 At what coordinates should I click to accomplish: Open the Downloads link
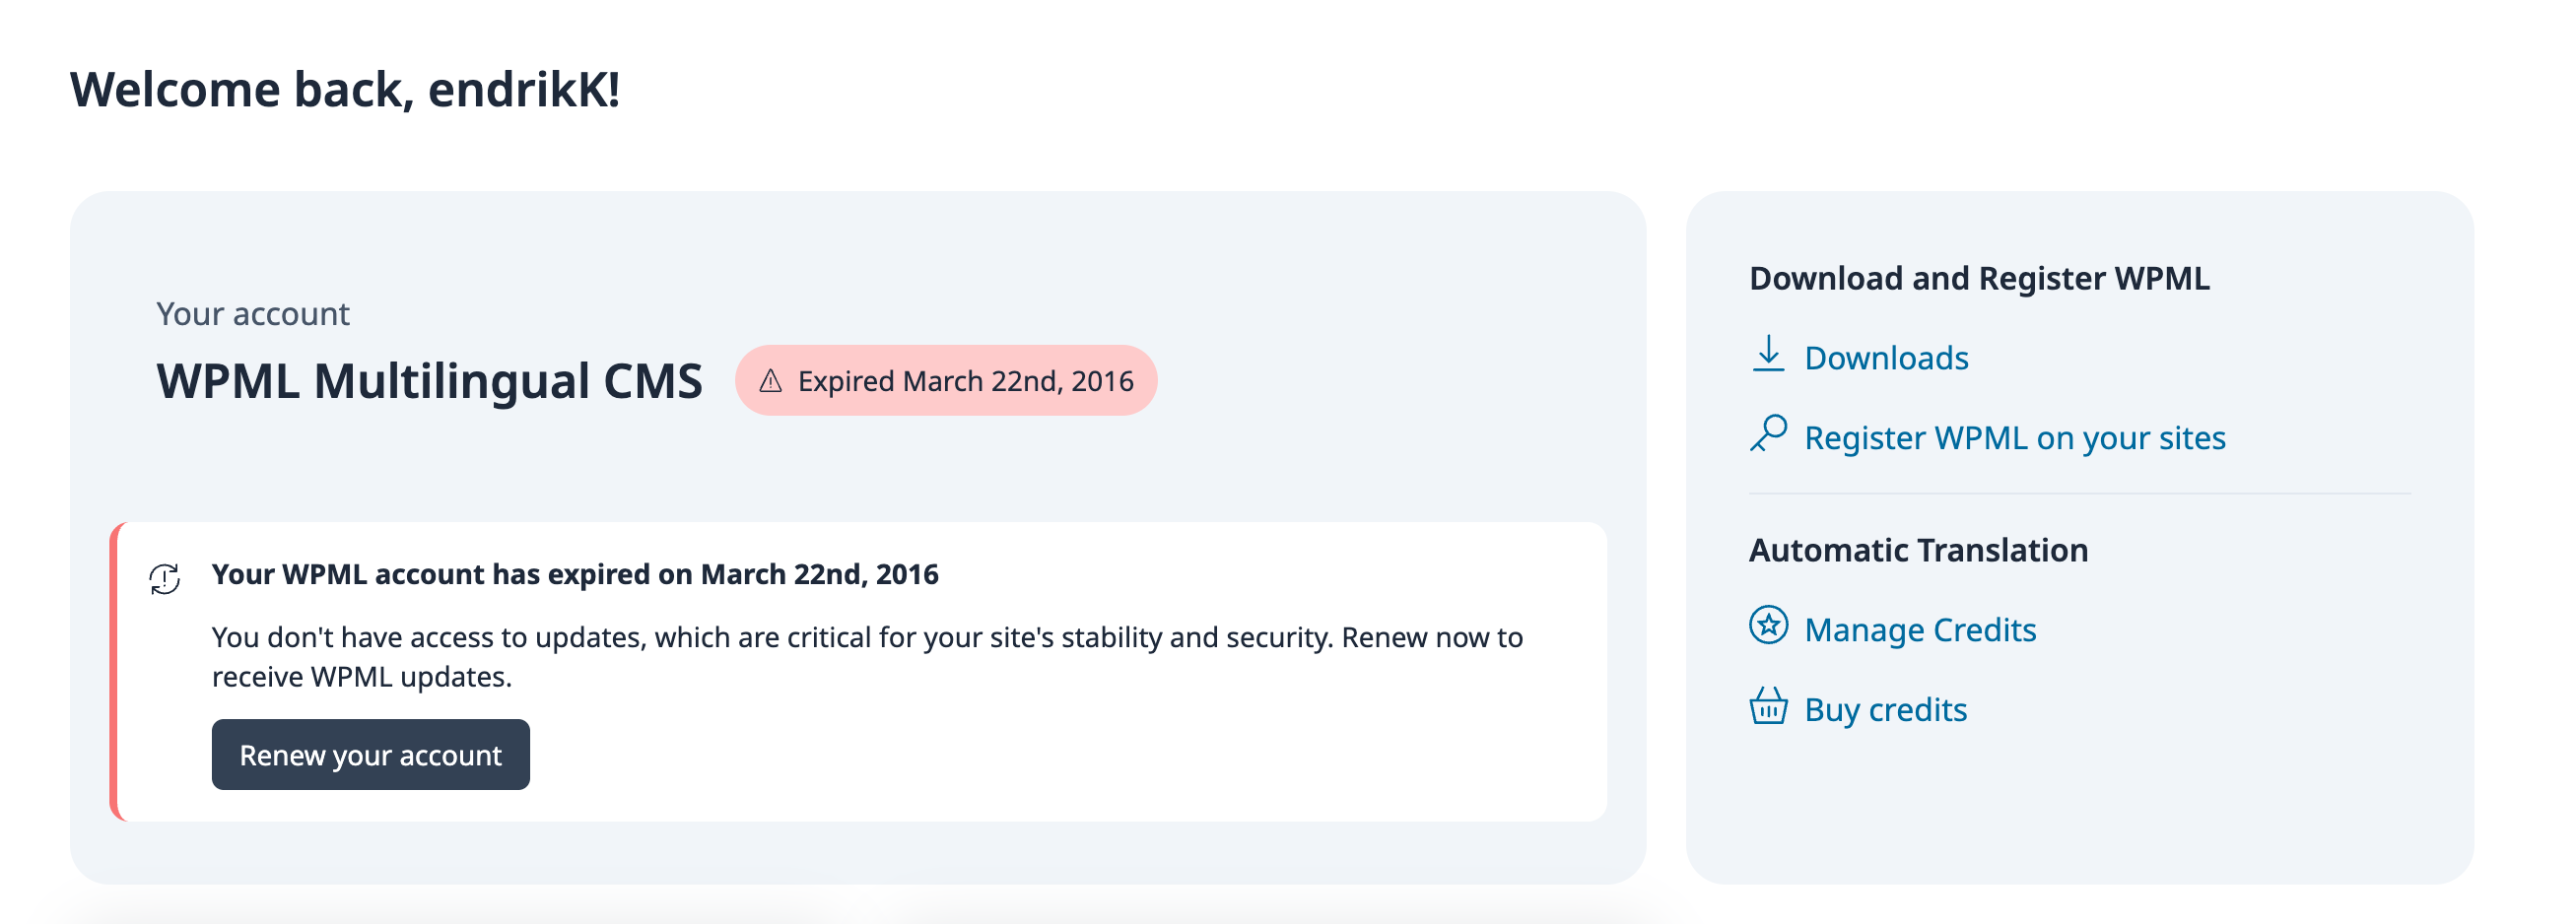pos(1886,358)
